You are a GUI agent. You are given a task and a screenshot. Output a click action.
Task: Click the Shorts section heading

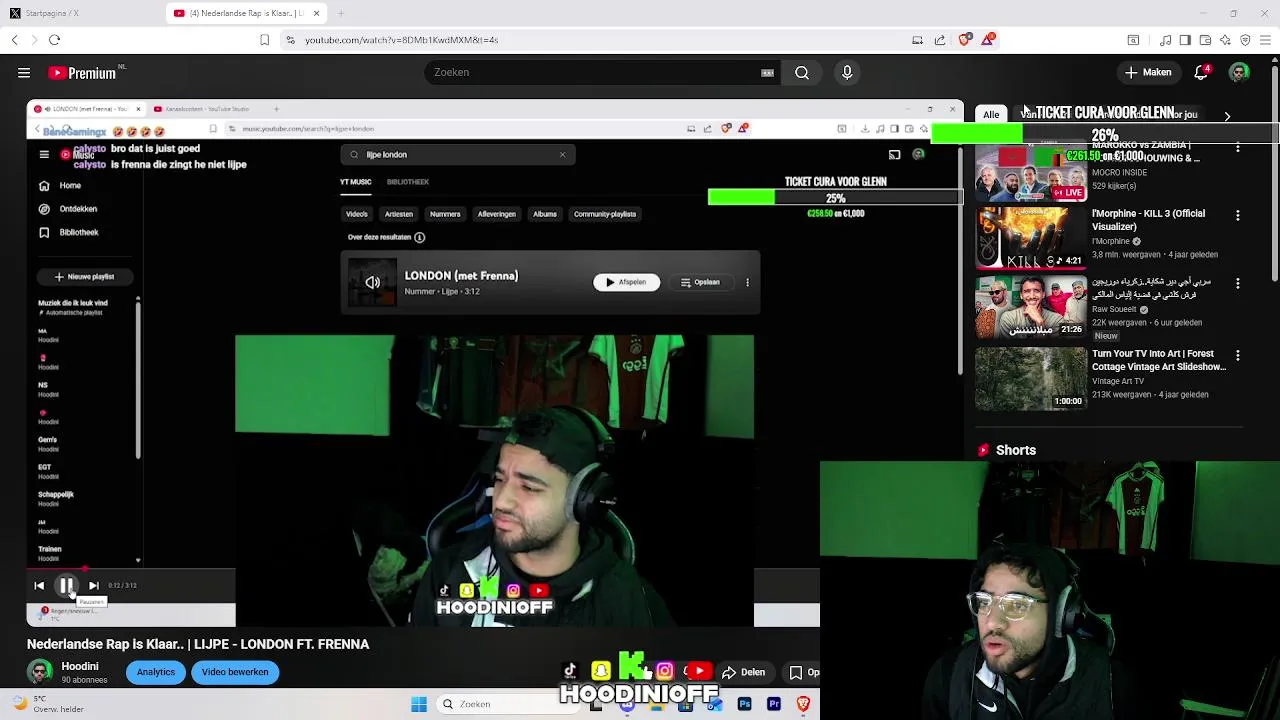tap(1016, 450)
